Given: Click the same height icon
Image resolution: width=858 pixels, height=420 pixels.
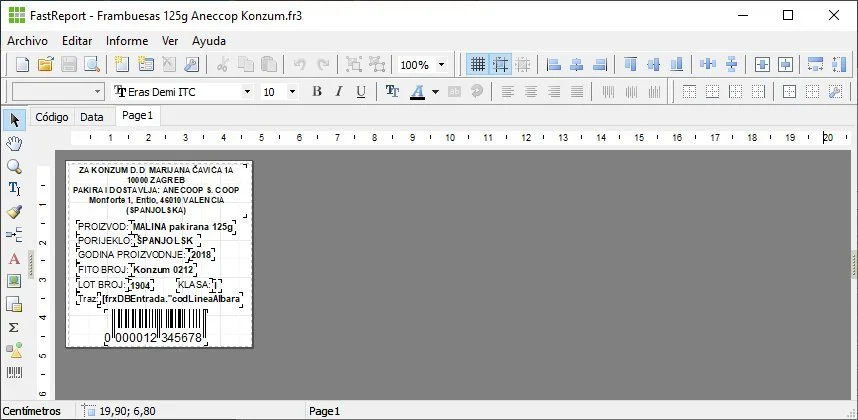Looking at the screenshot, I should [x=838, y=65].
